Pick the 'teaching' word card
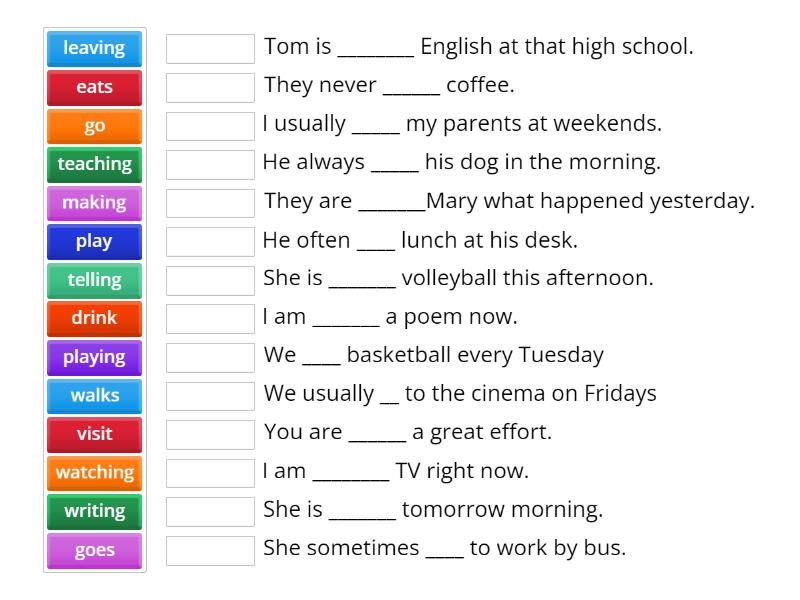Image resolution: width=800 pixels, height=600 pixels. pos(94,164)
